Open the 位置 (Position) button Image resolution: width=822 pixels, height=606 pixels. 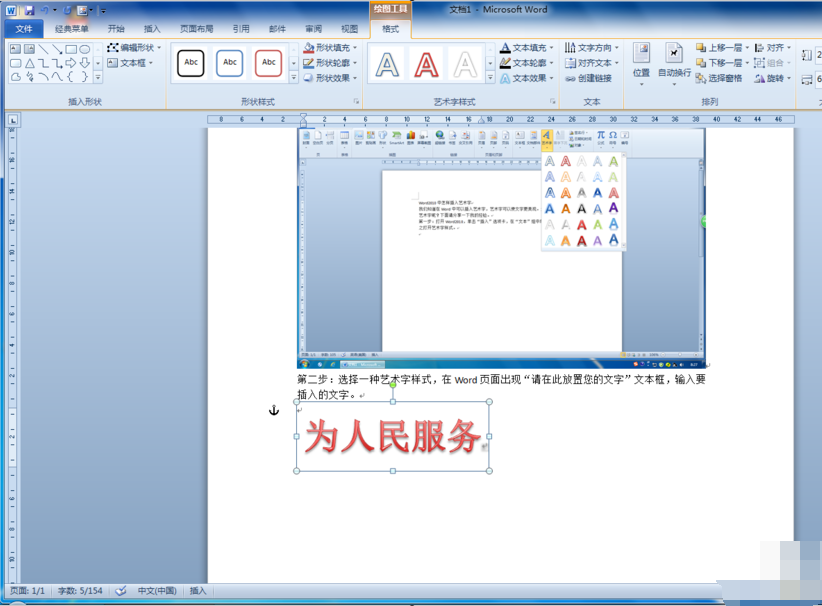[641, 63]
